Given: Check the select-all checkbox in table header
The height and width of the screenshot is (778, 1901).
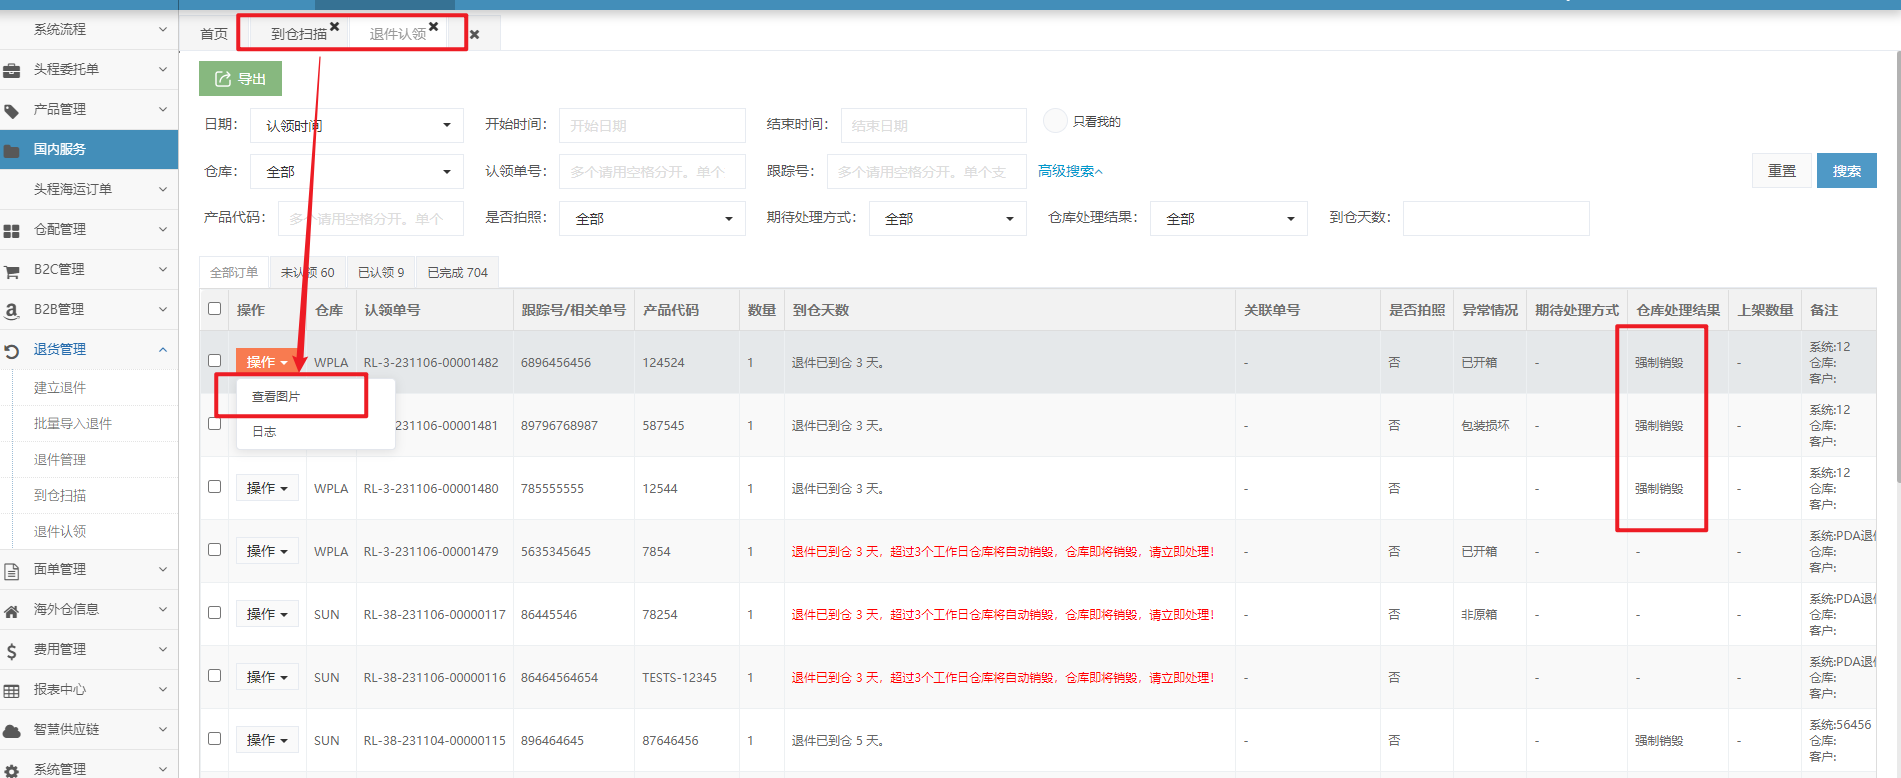Looking at the screenshot, I should click(214, 308).
